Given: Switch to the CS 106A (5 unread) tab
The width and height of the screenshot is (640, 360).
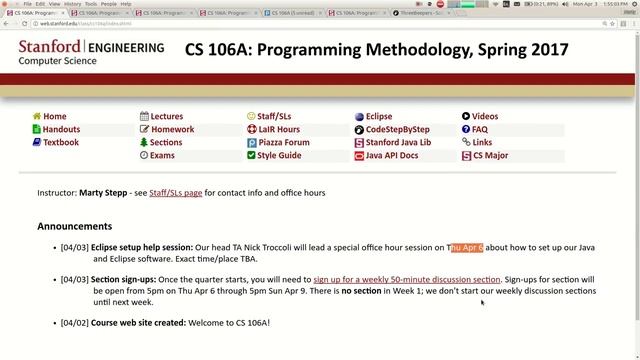Looking at the screenshot, I should [293, 13].
